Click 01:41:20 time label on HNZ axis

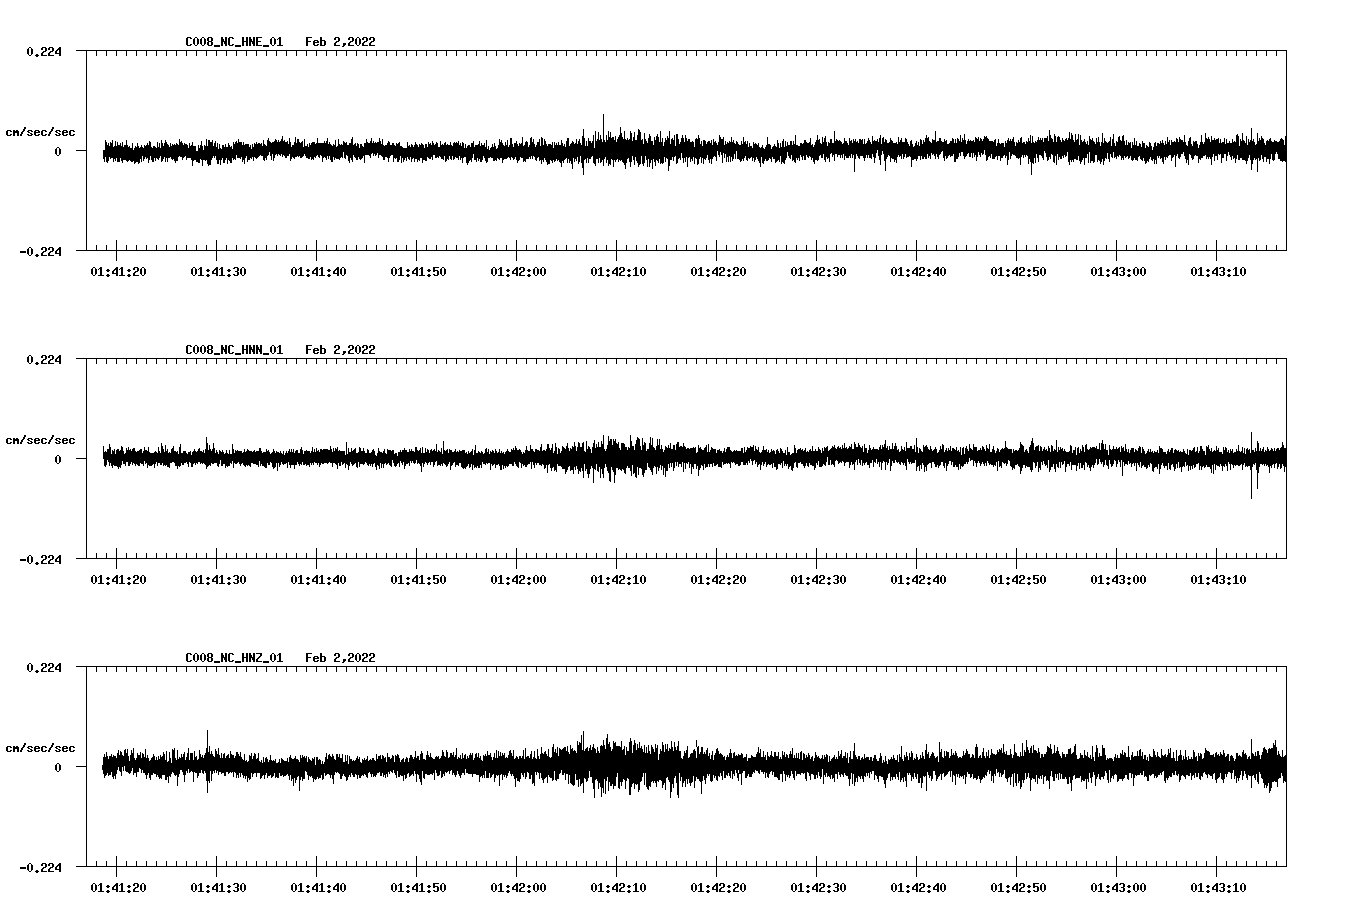point(118,888)
